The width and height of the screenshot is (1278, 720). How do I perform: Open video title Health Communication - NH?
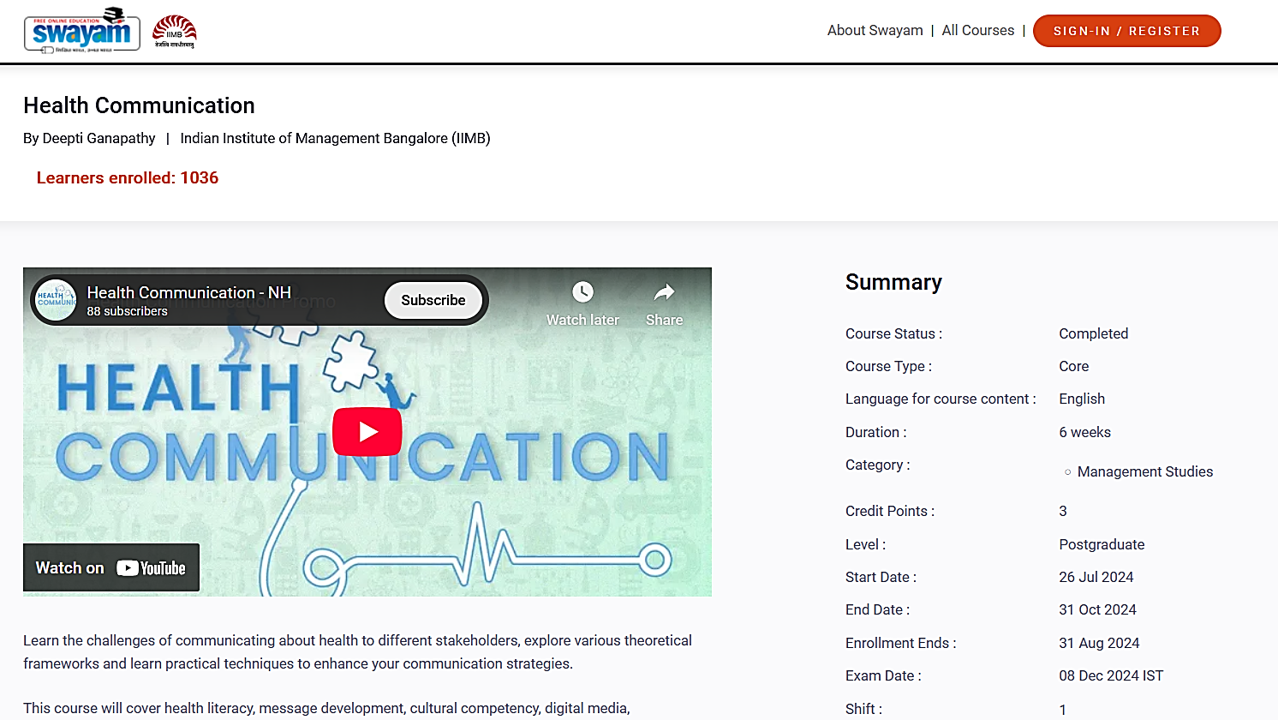pos(188,292)
